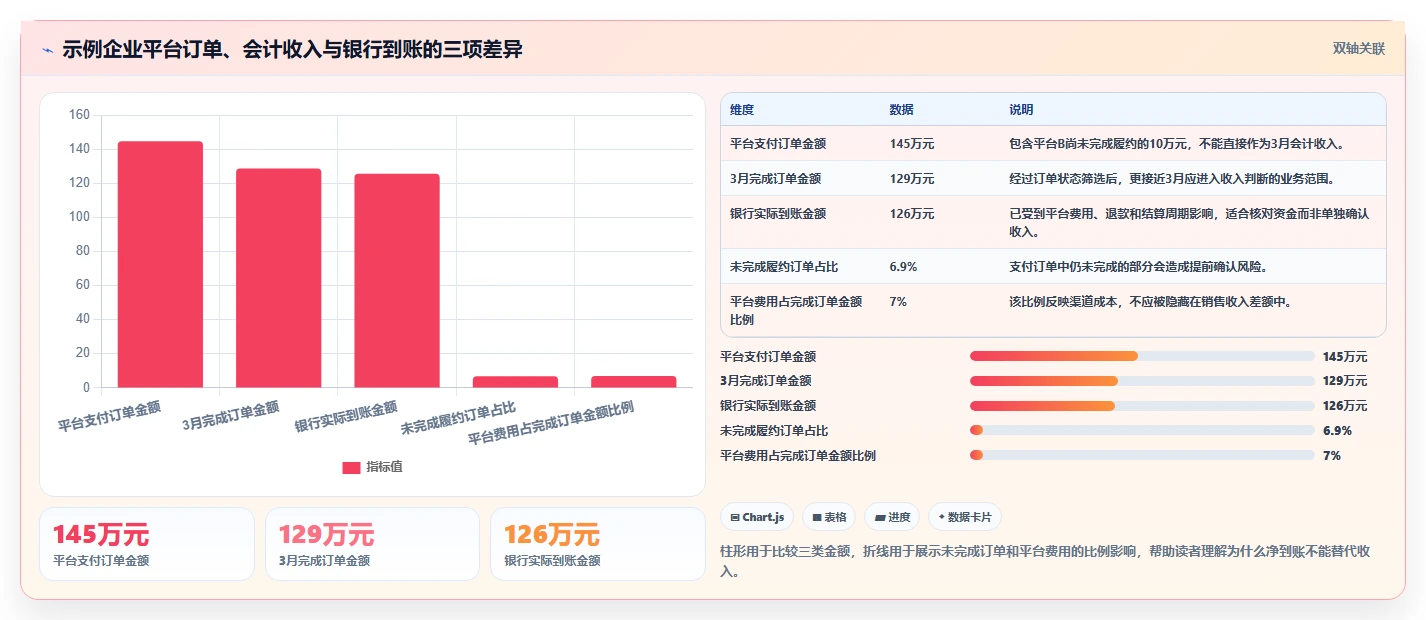Click the 145万元 progress list value
The height and width of the screenshot is (620, 1426).
tap(1345, 357)
